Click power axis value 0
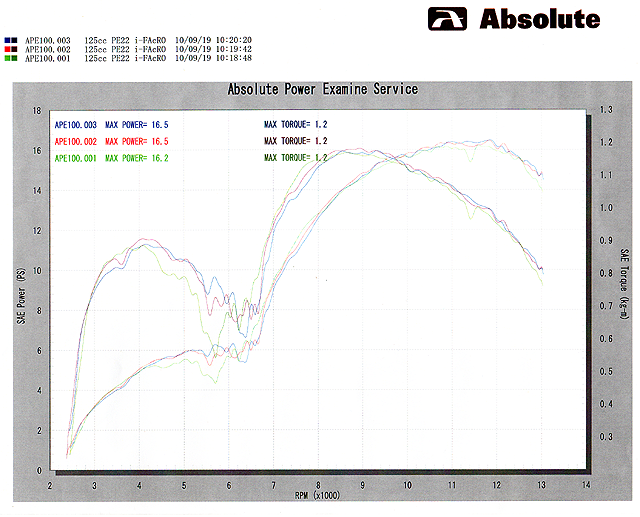 (40, 471)
